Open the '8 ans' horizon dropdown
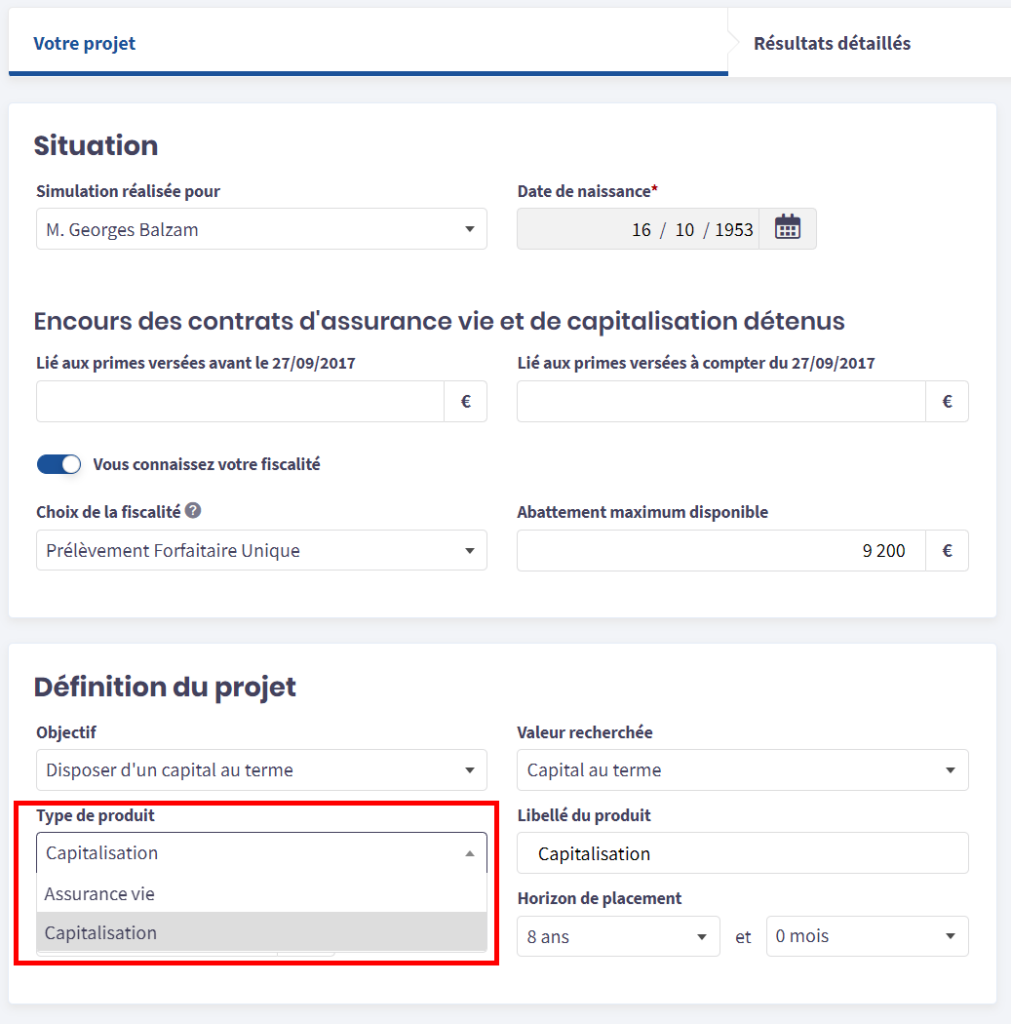The image size is (1011, 1024). [x=618, y=937]
